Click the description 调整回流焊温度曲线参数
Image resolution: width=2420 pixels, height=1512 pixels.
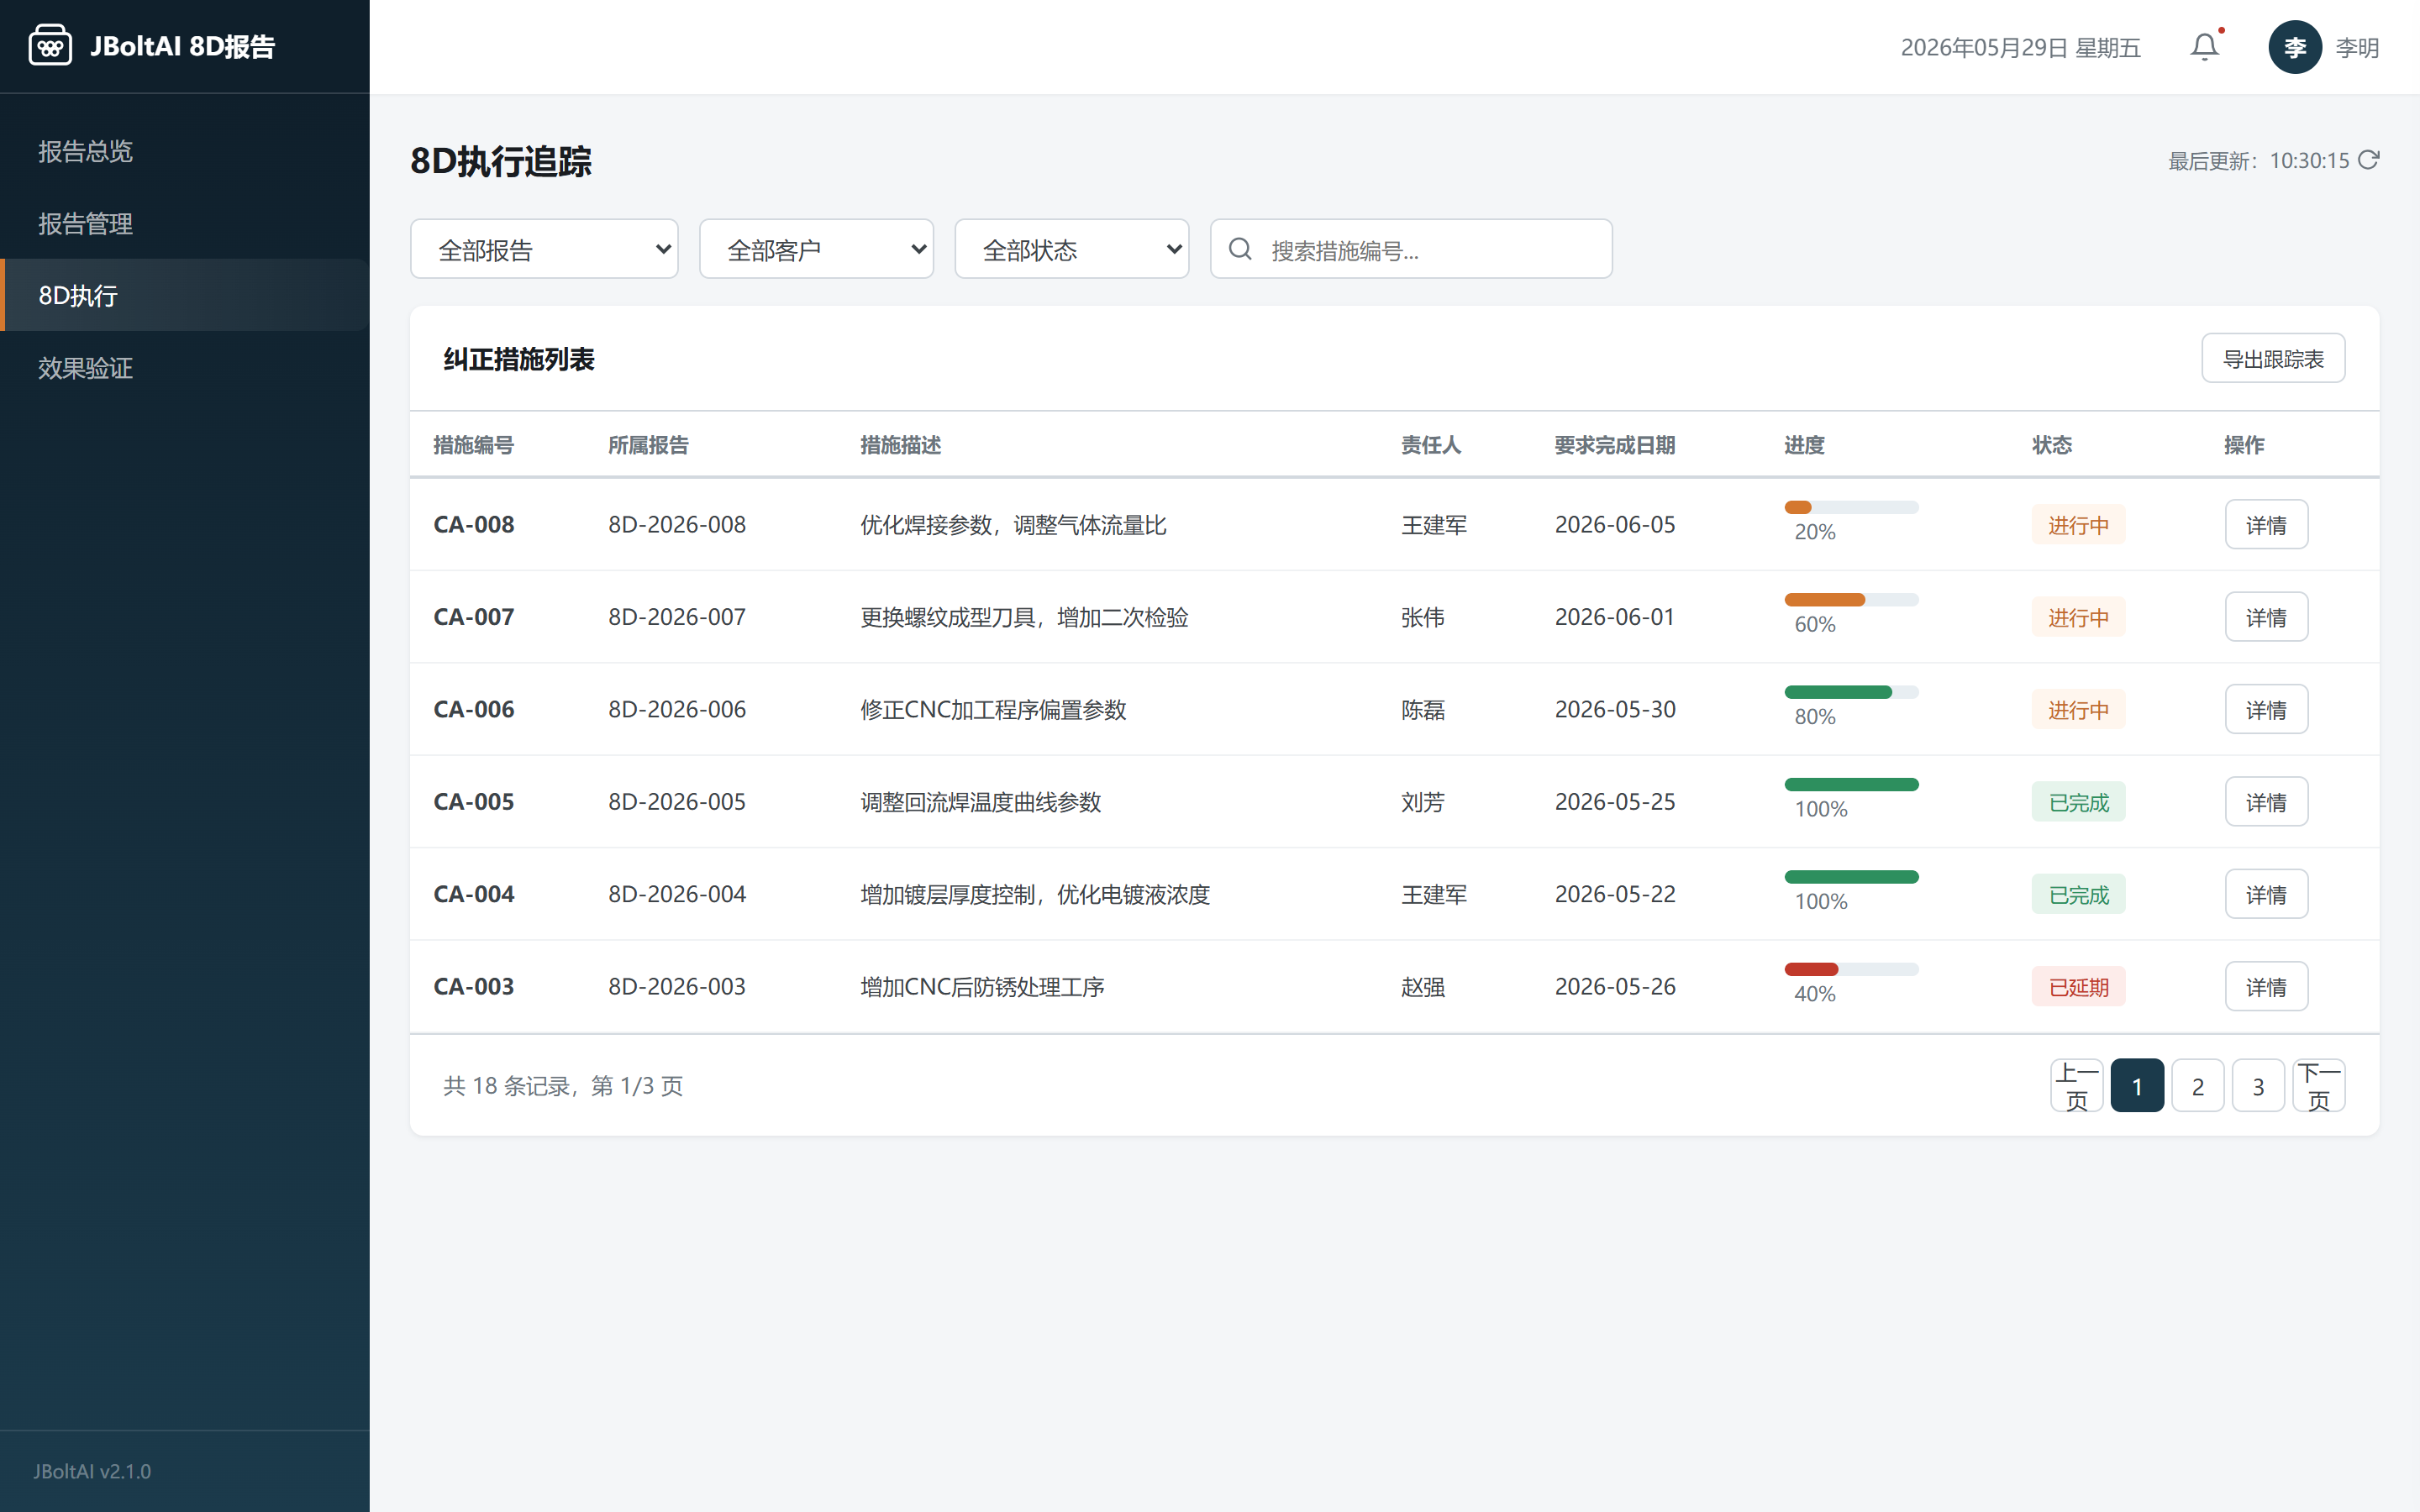[x=980, y=802]
